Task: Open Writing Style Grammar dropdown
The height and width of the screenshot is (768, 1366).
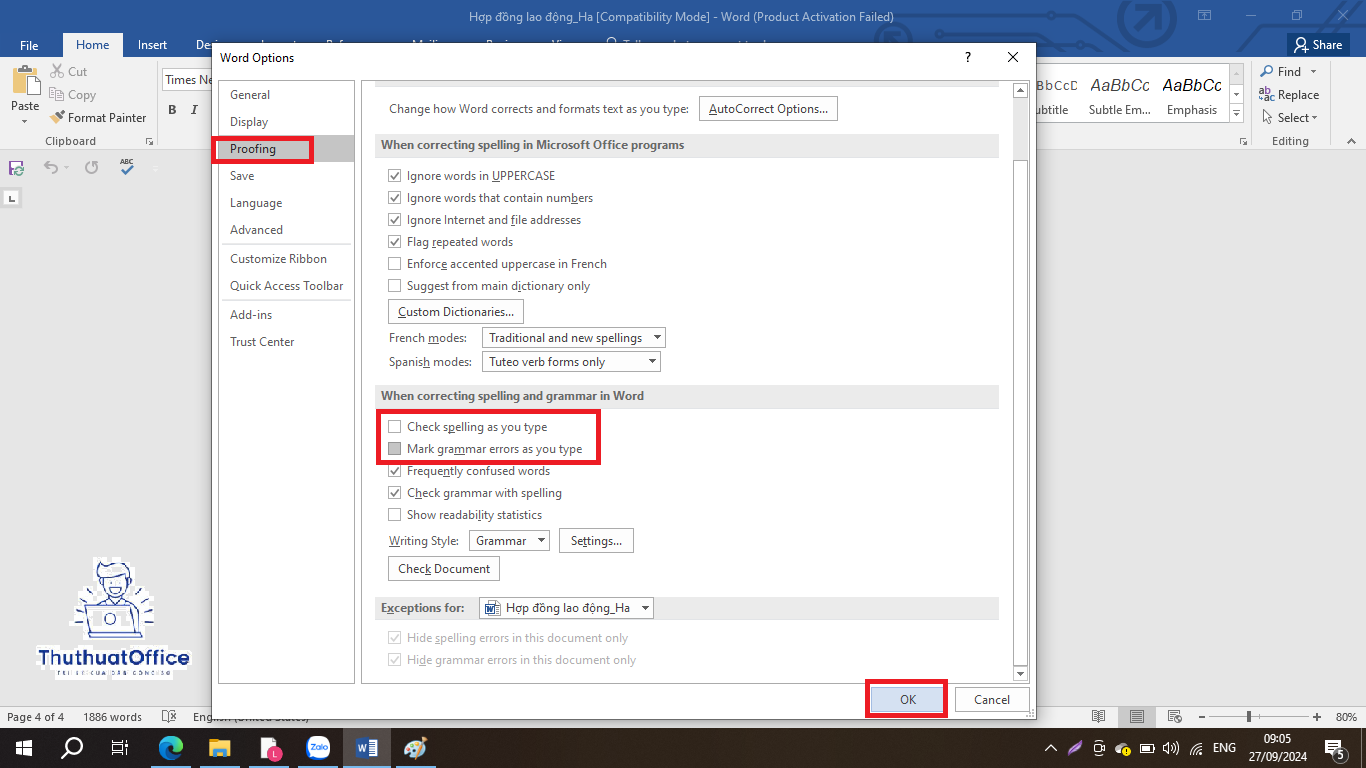Action: point(509,541)
